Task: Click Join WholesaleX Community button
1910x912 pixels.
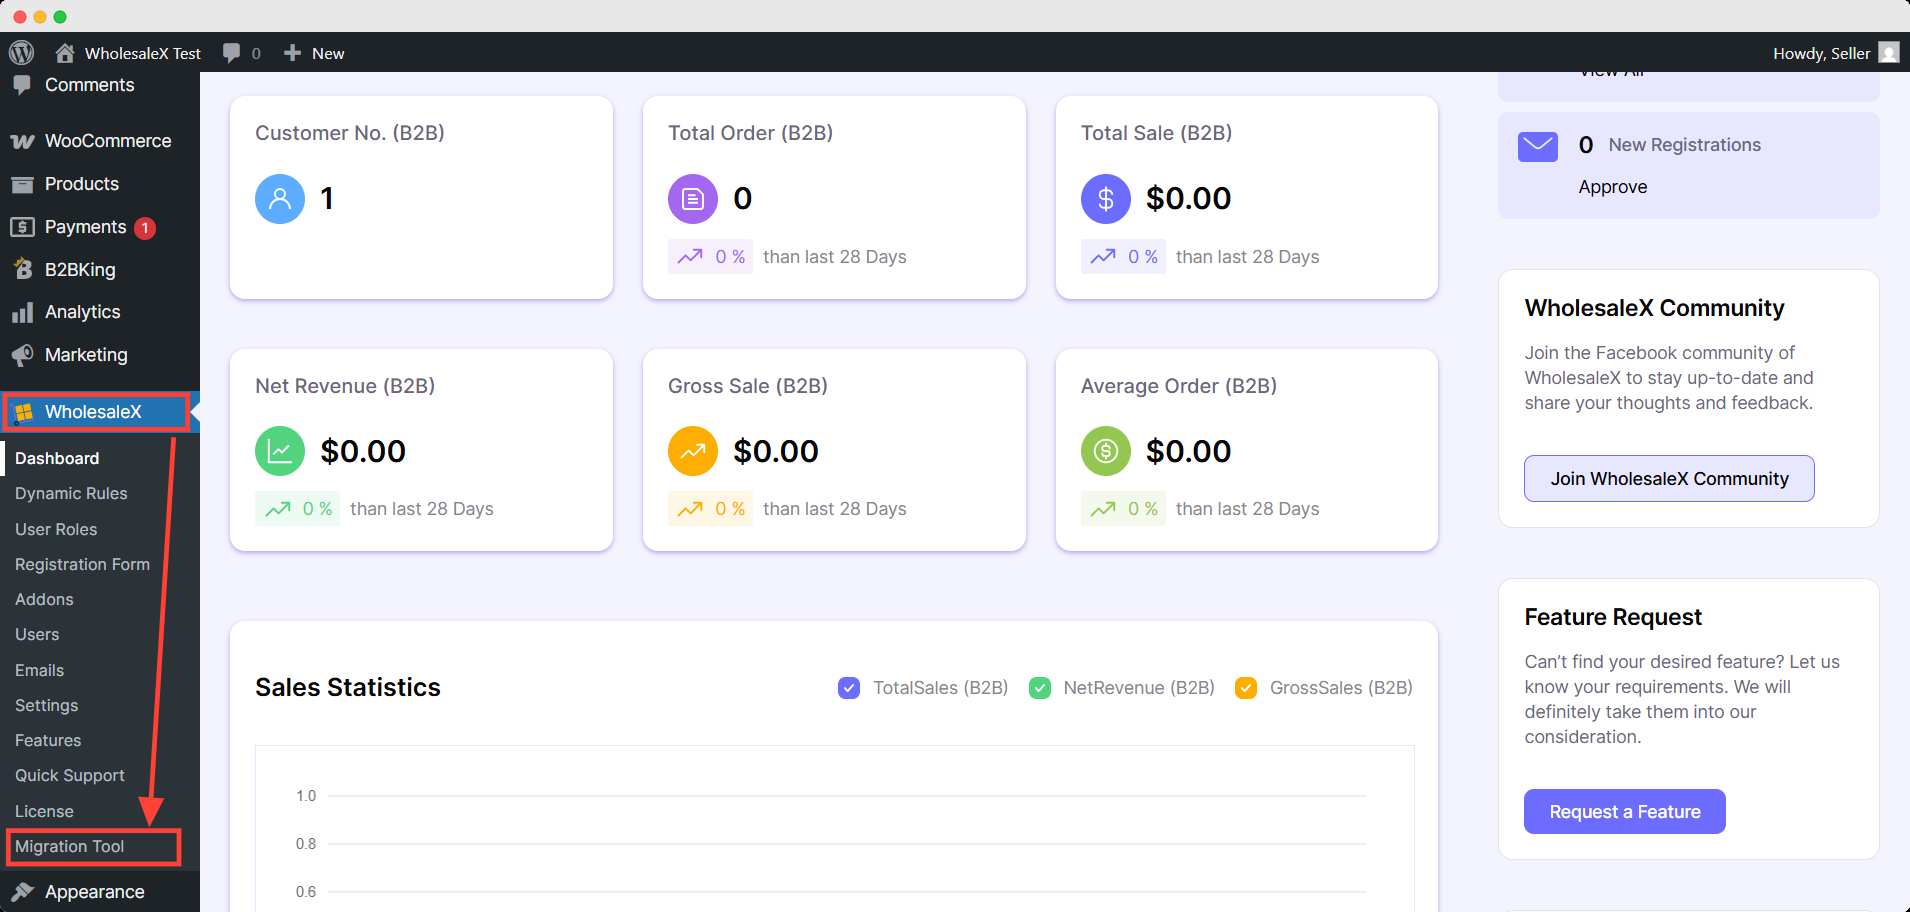Action: [1669, 479]
